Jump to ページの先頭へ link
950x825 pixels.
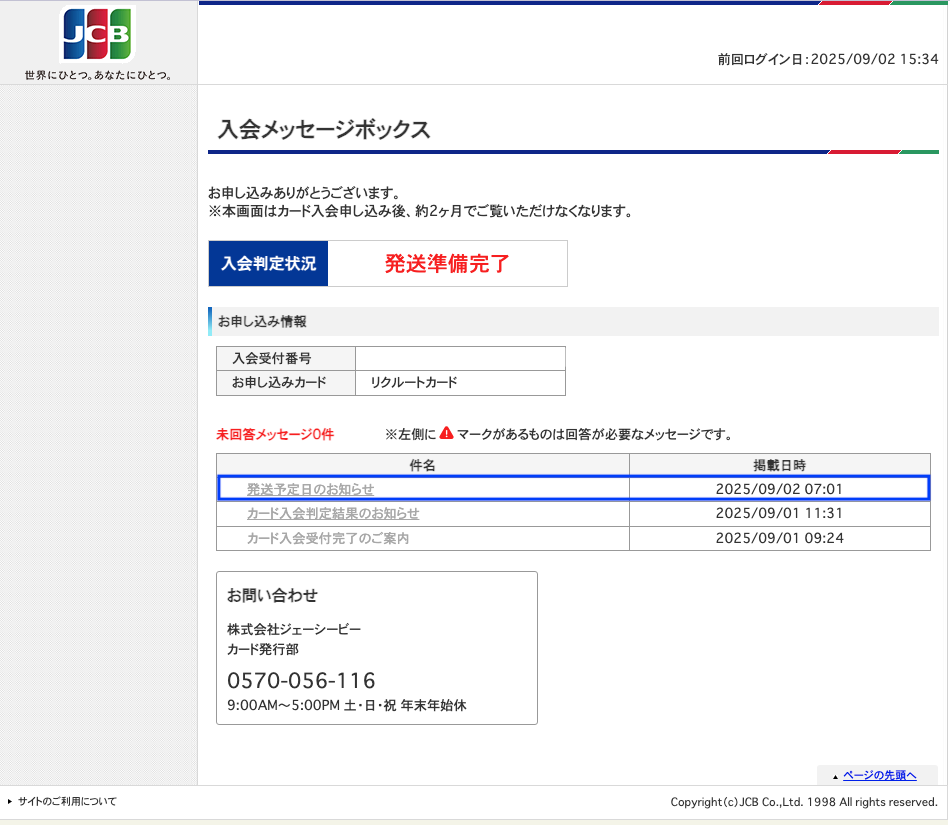(x=880, y=775)
